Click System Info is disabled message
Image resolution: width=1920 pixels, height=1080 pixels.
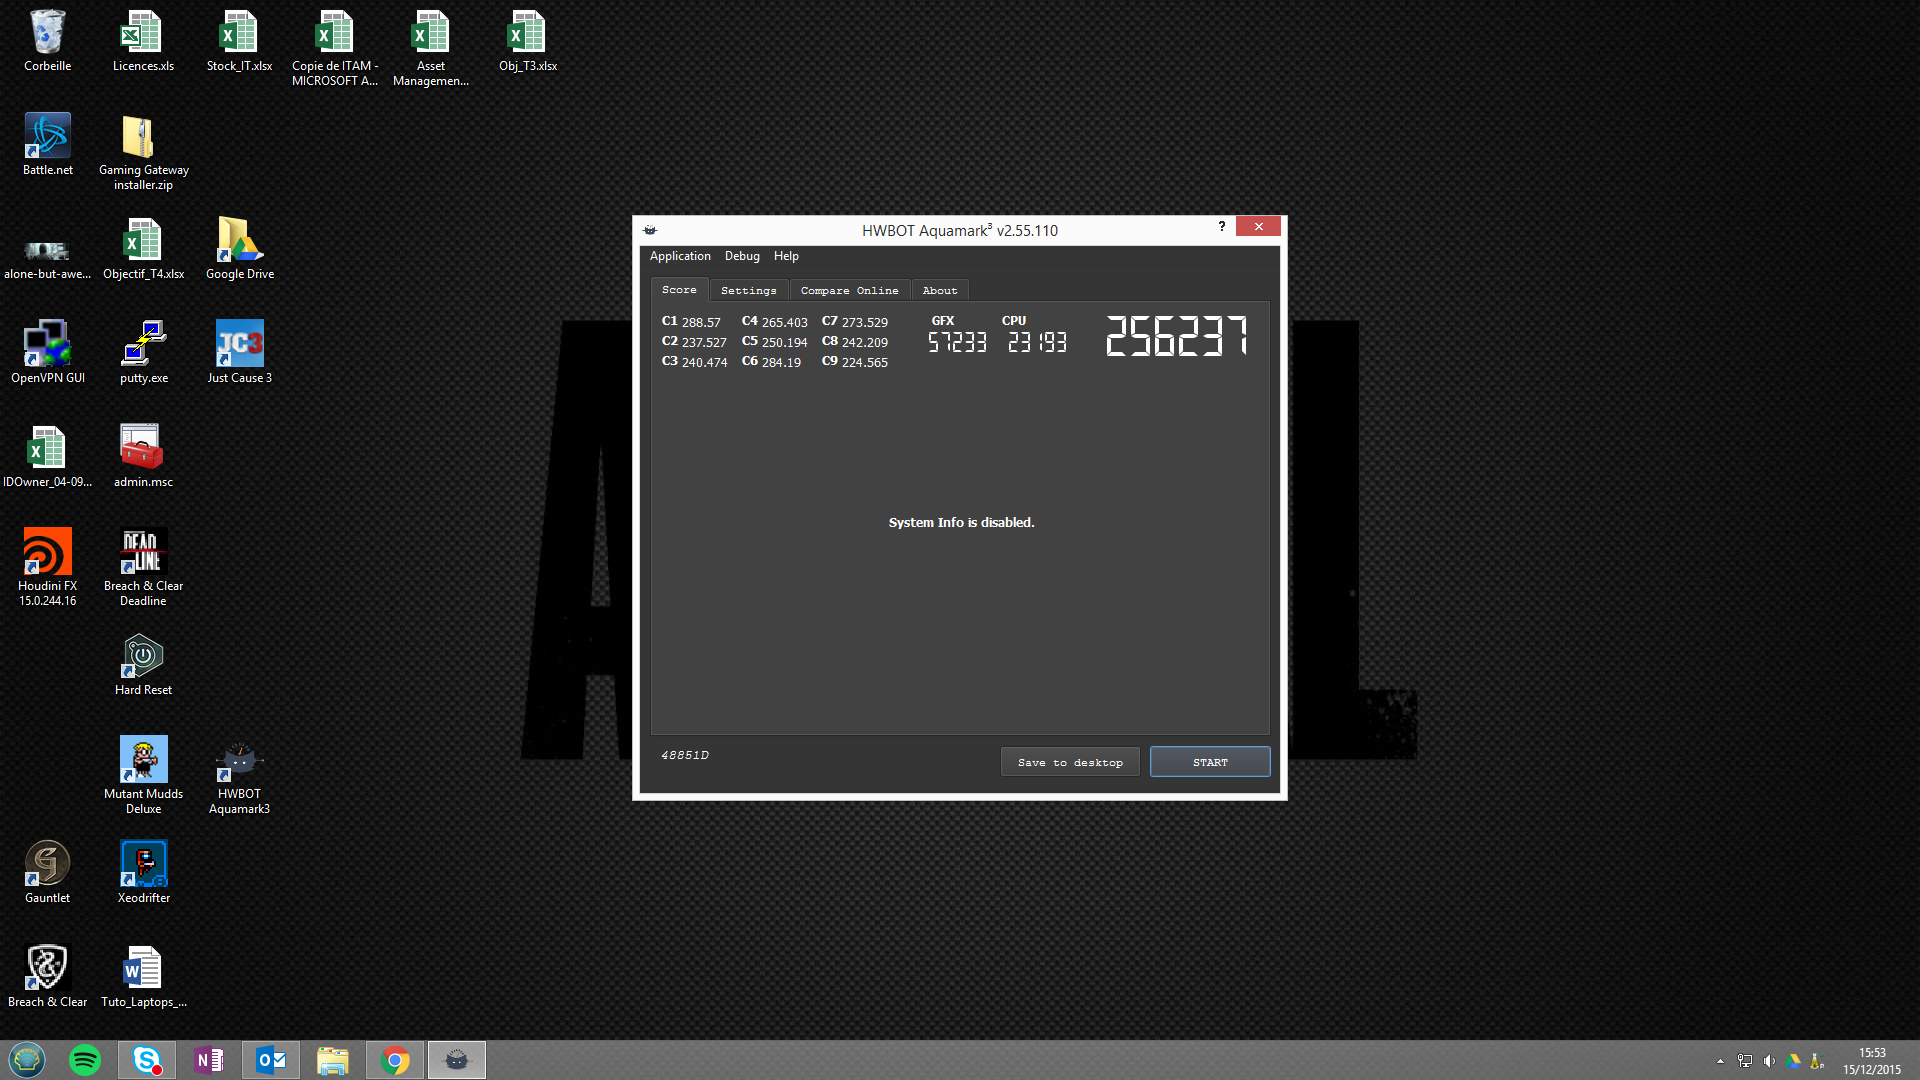pyautogui.click(x=961, y=523)
